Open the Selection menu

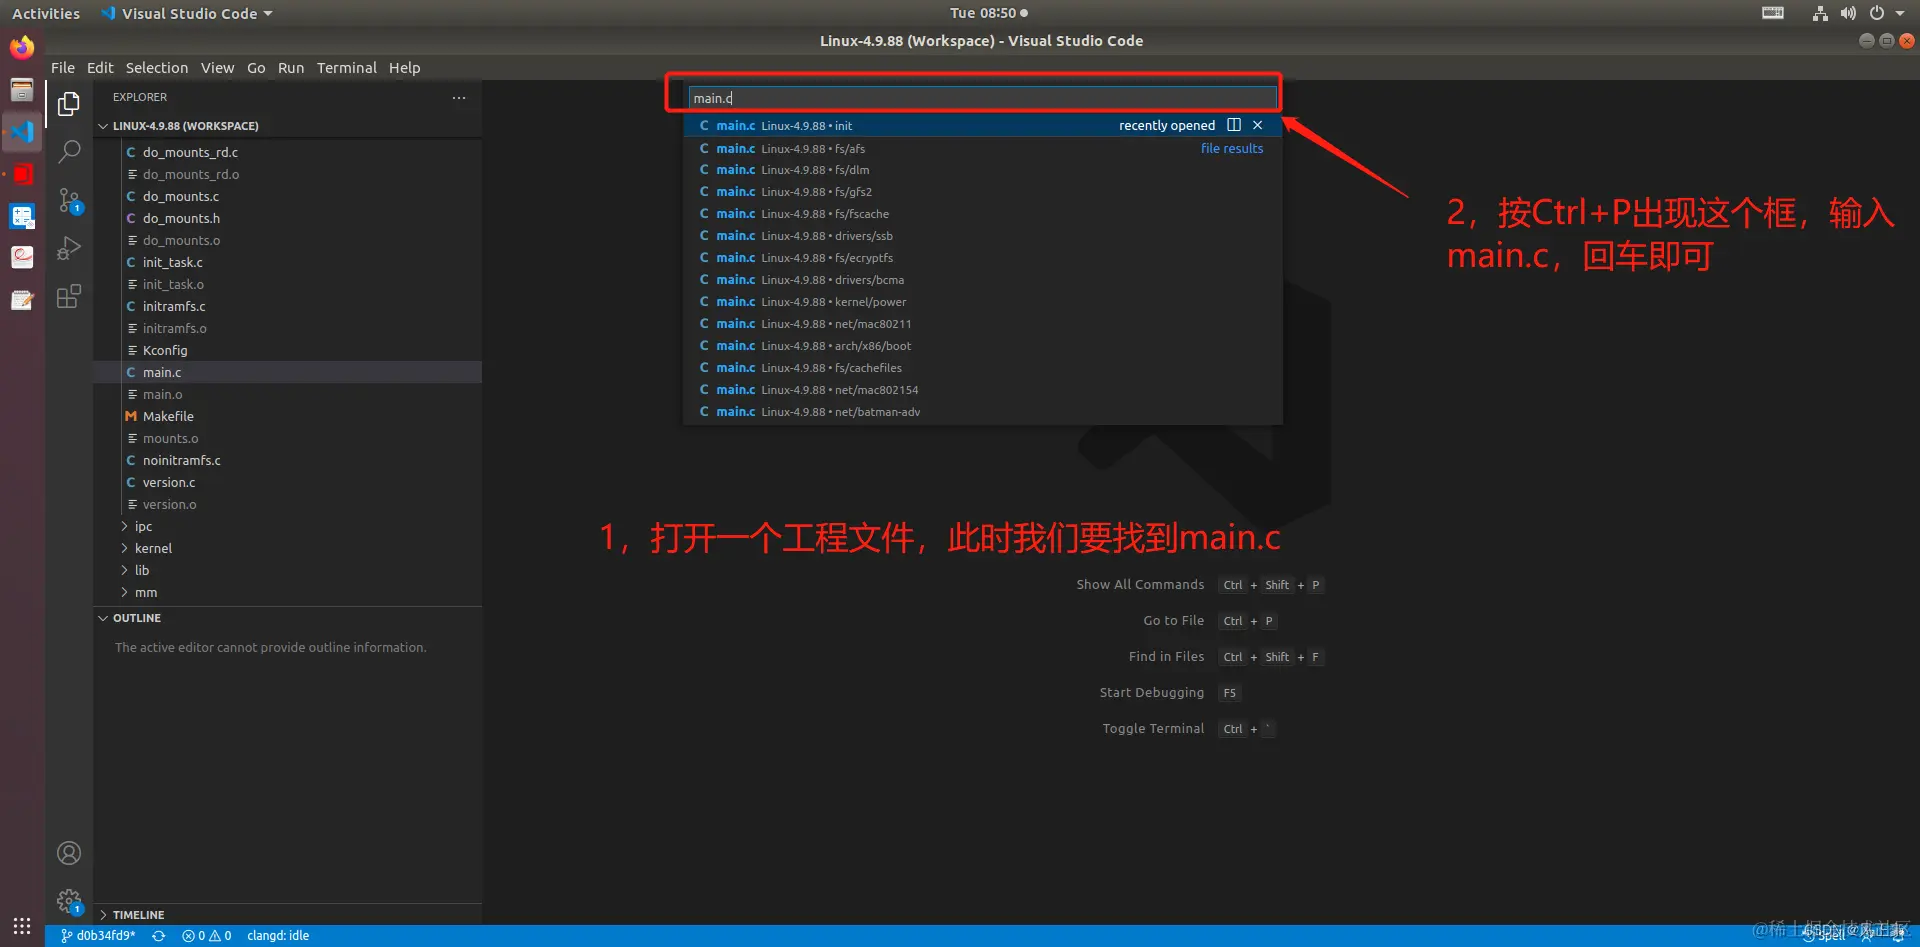(x=157, y=68)
